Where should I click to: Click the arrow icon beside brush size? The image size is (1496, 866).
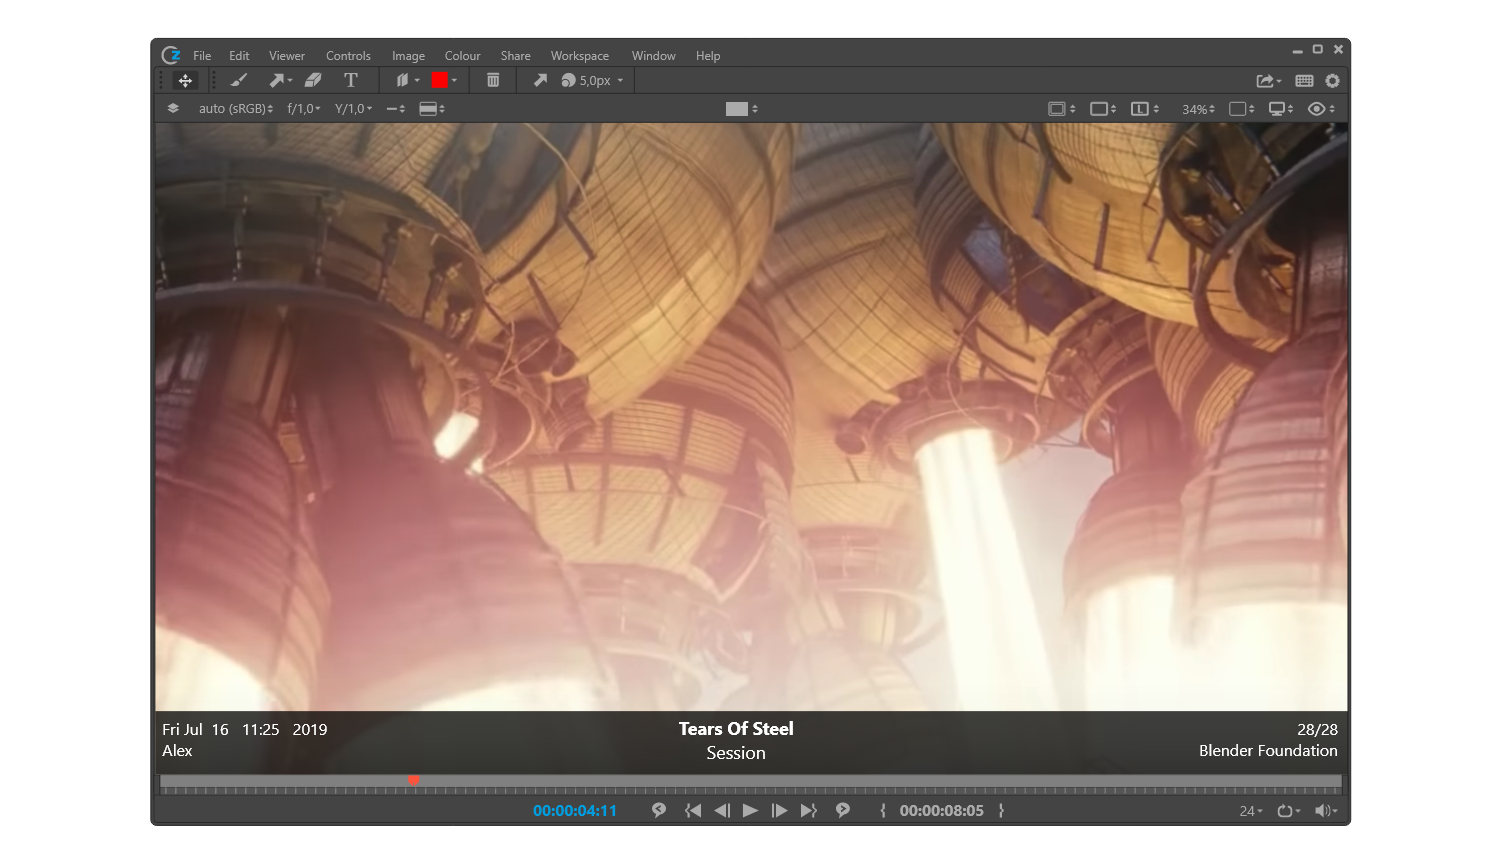point(540,80)
